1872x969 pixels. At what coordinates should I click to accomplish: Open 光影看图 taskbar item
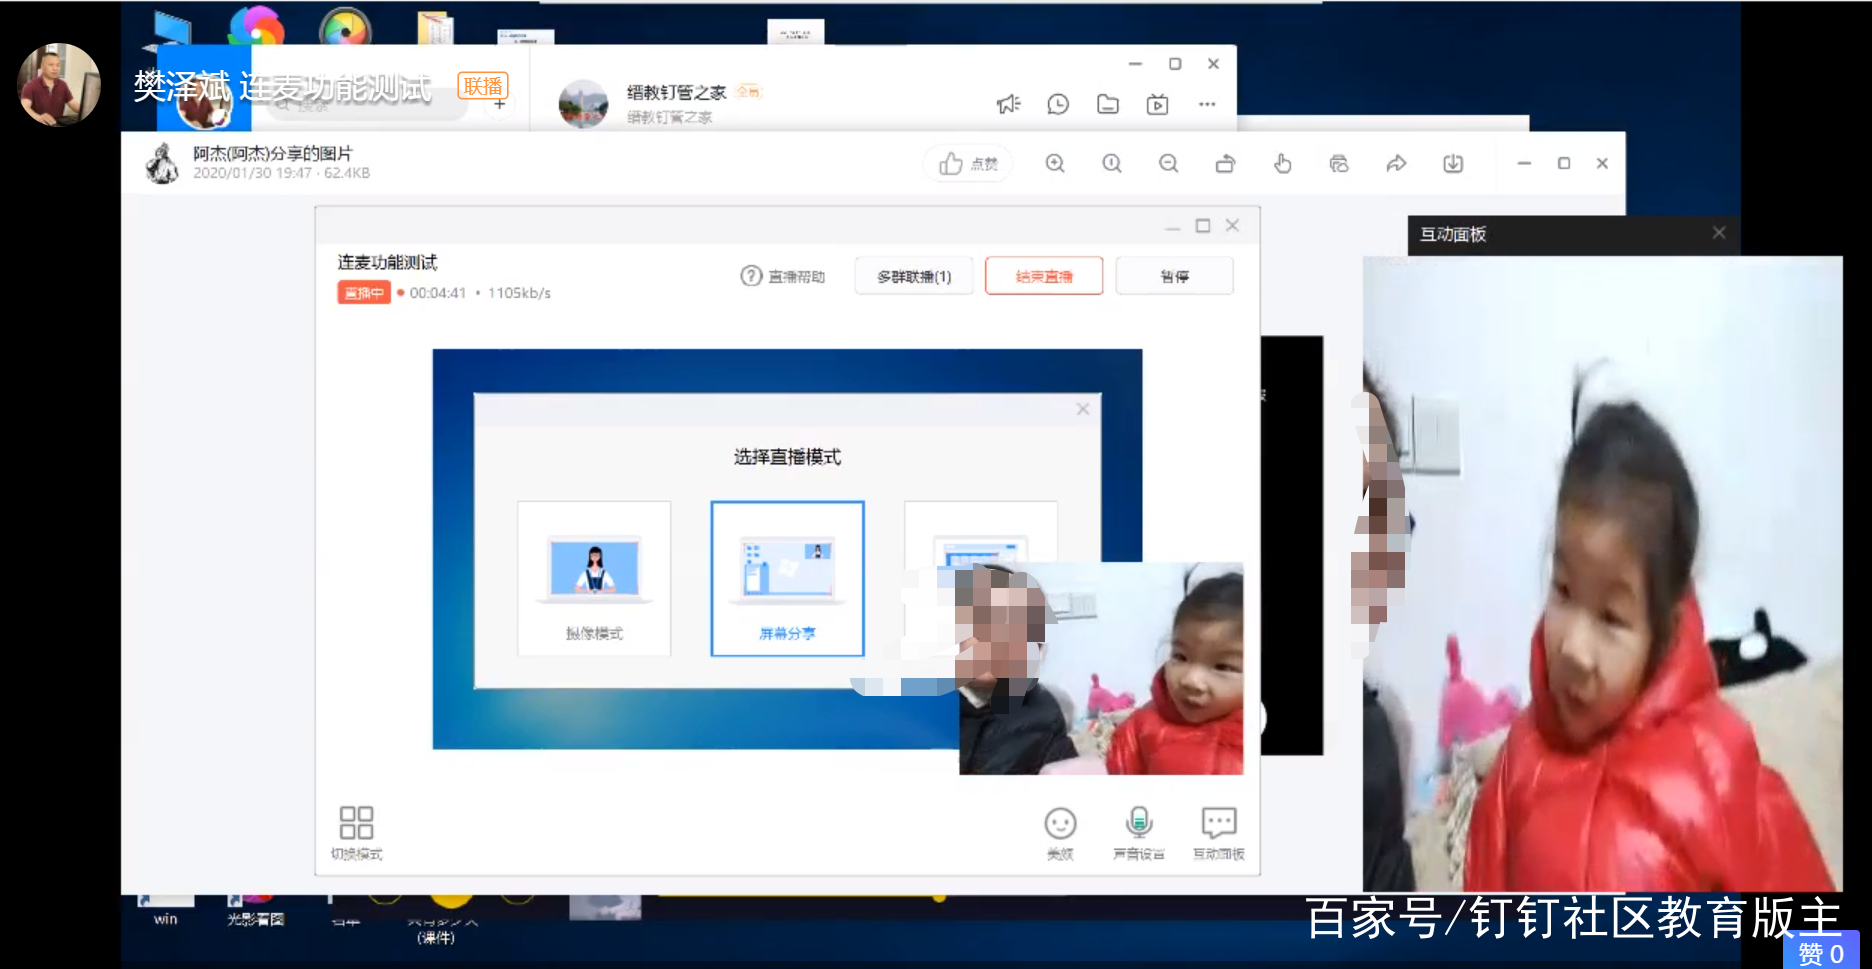pyautogui.click(x=256, y=910)
